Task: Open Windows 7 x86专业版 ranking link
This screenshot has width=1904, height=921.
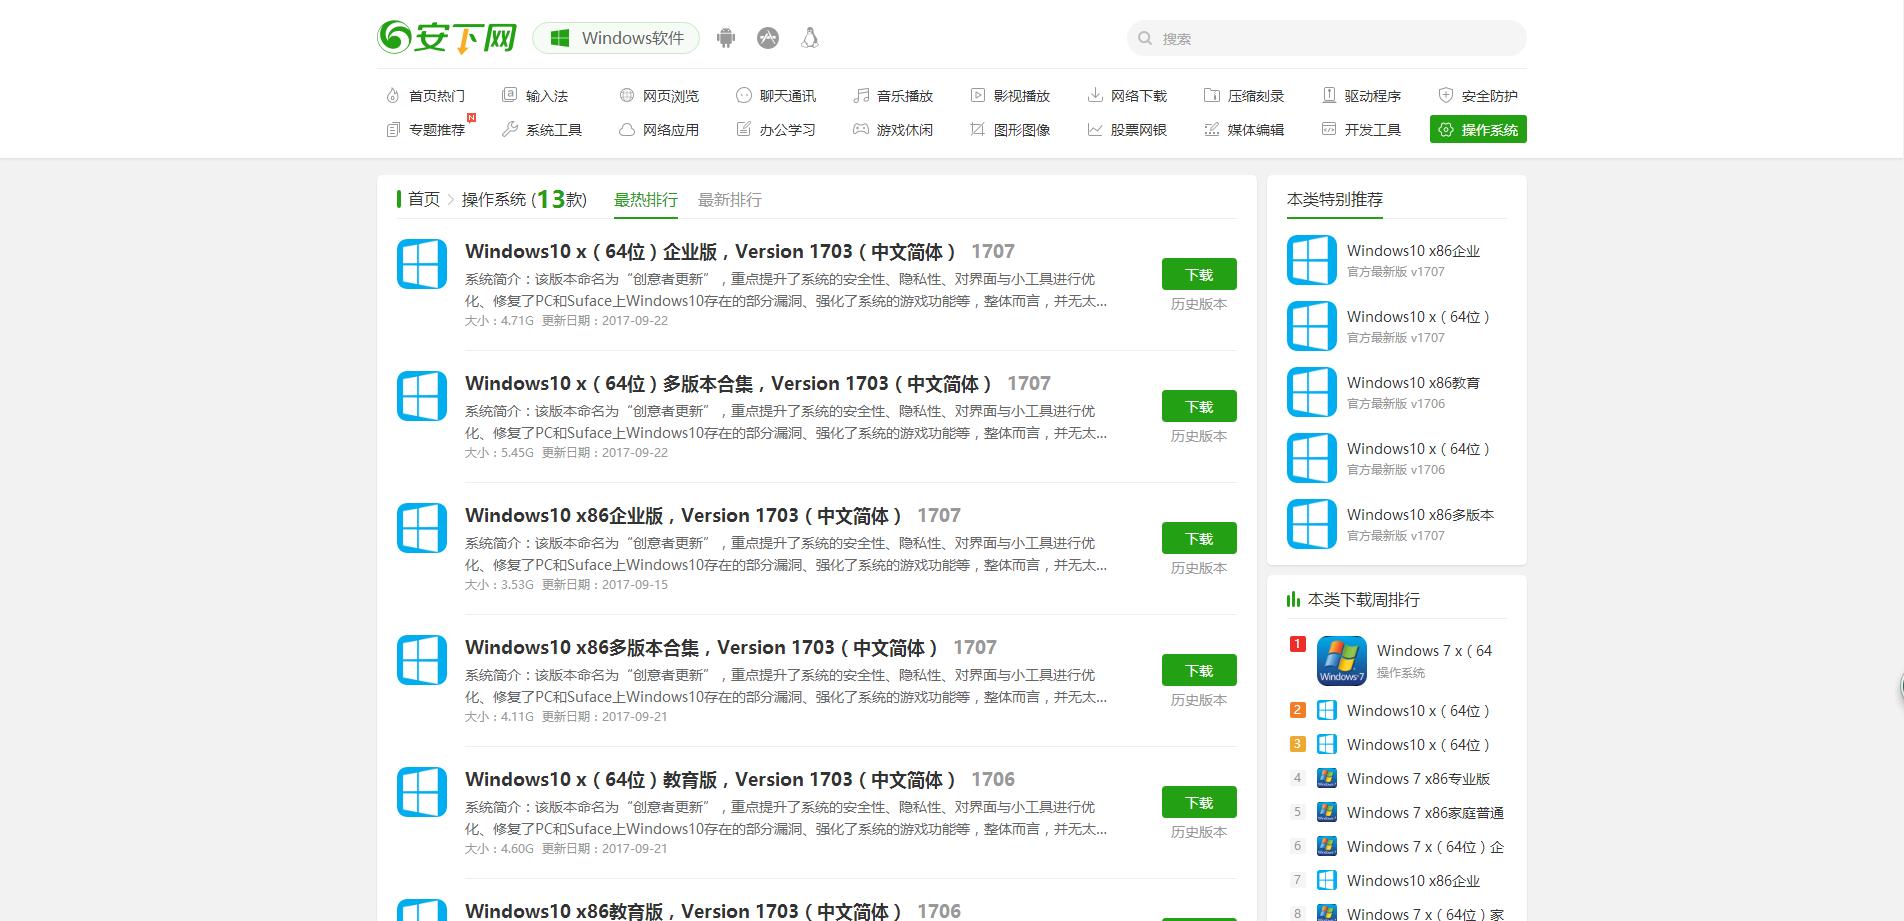Action: tap(1418, 778)
